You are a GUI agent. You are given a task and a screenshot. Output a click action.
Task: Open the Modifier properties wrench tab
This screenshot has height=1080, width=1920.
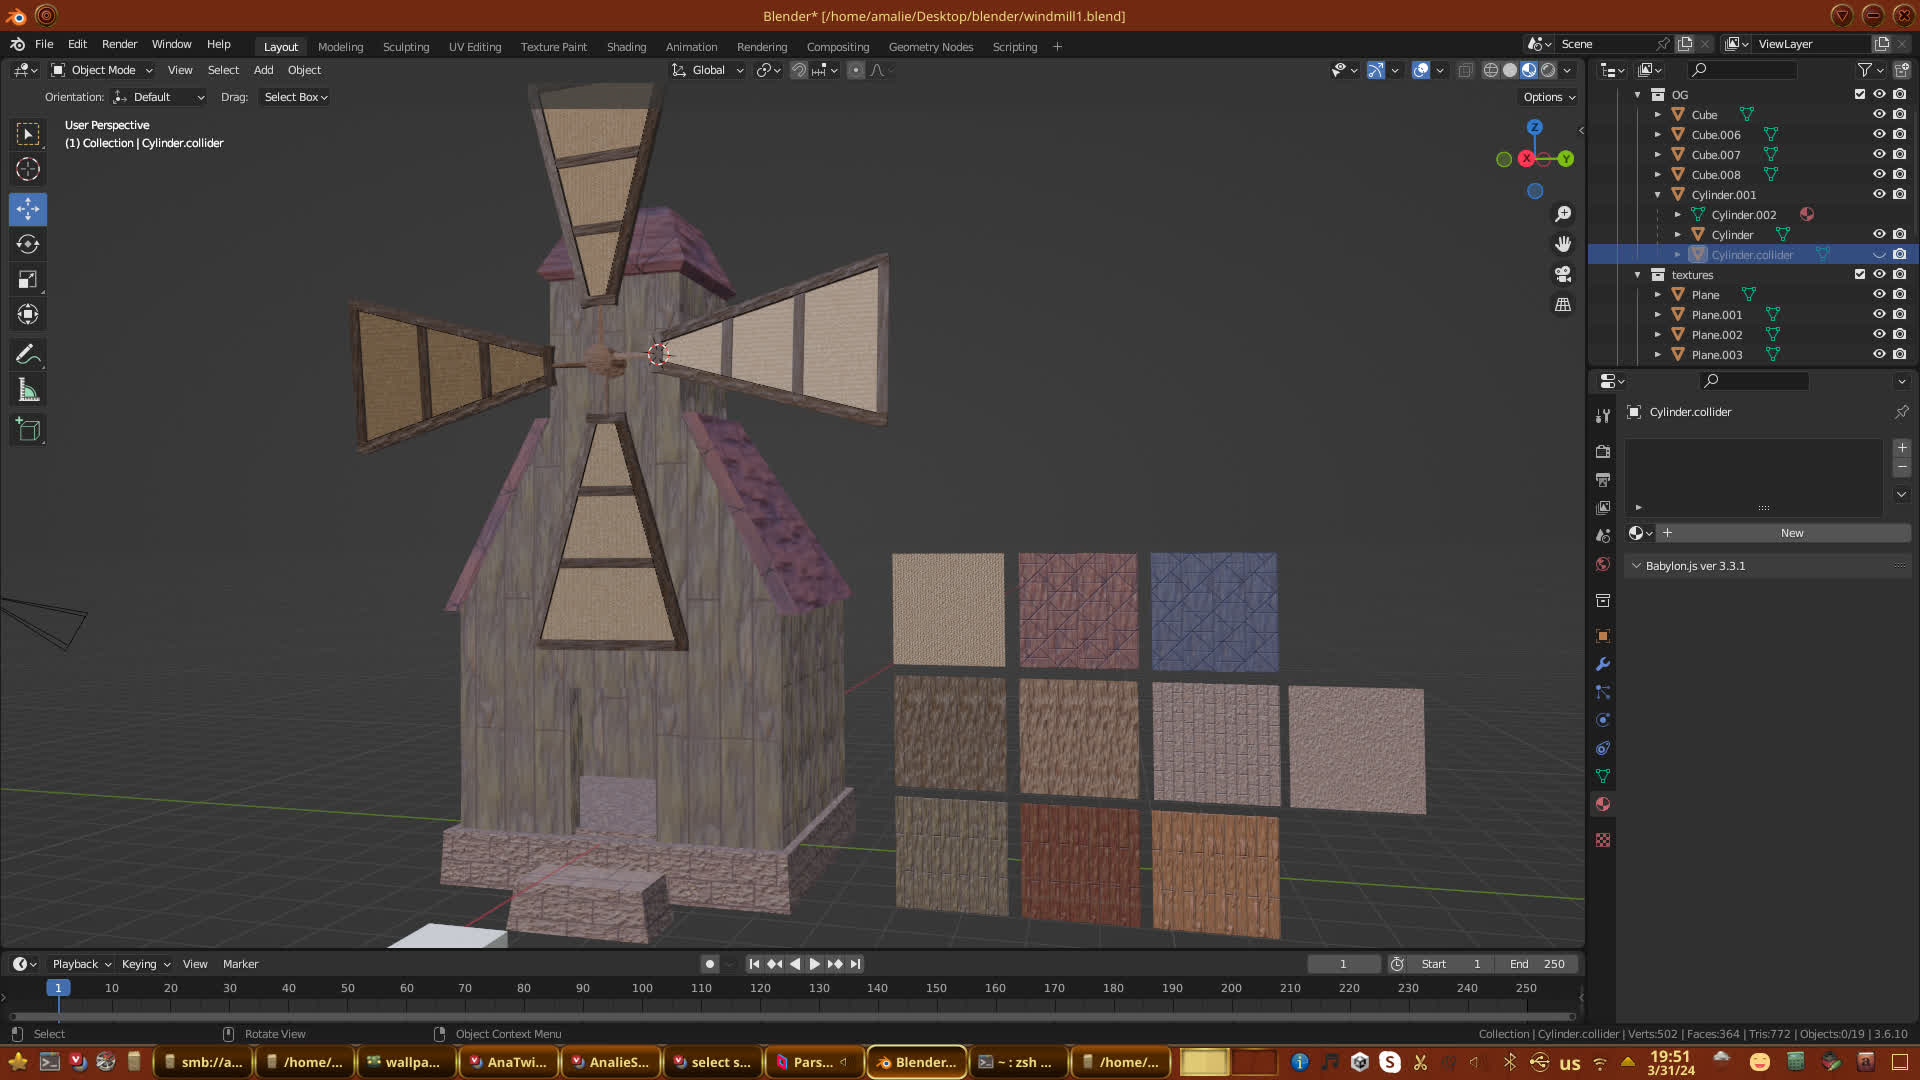(1603, 664)
